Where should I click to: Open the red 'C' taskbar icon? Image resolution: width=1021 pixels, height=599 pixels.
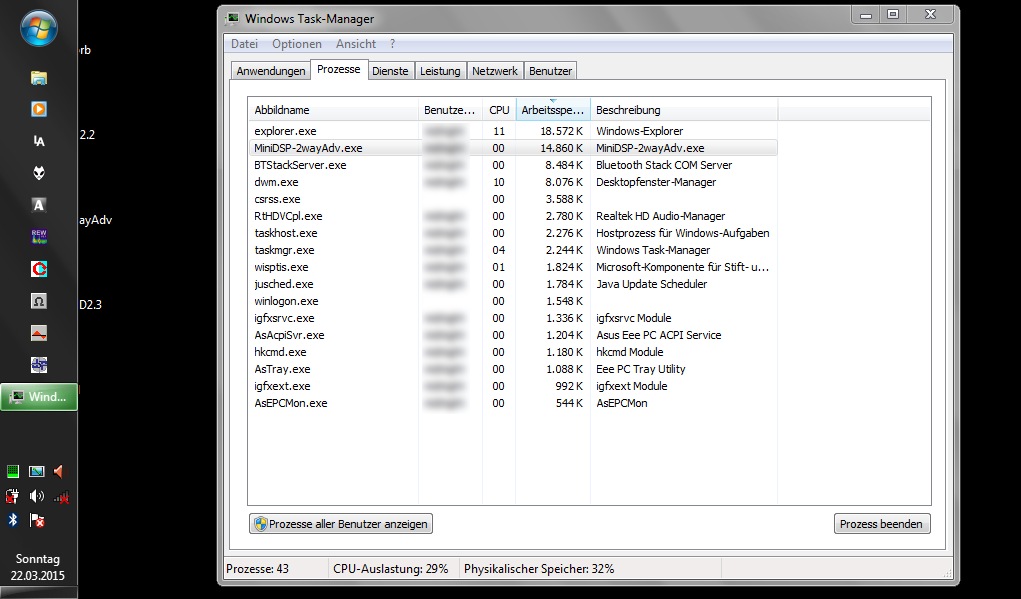[x=39, y=269]
